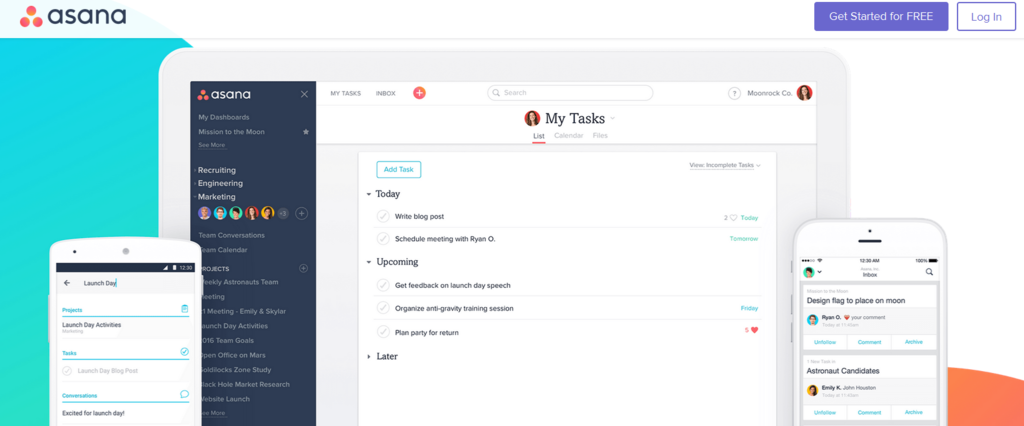Open the Moonrock Co. profile avatar

tap(804, 93)
